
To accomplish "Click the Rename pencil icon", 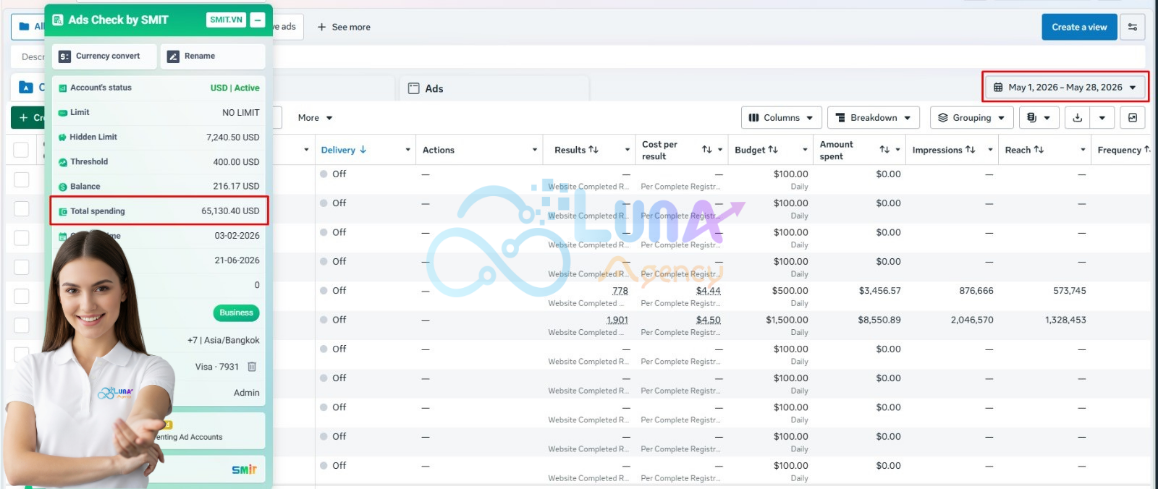I will pos(173,56).
